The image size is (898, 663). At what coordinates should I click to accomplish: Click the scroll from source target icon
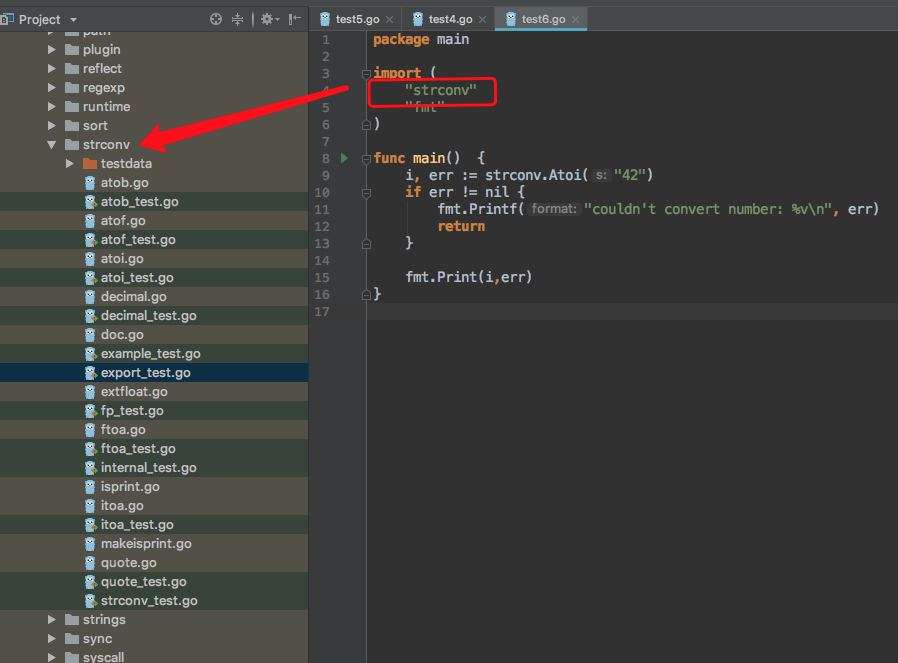(x=216, y=19)
